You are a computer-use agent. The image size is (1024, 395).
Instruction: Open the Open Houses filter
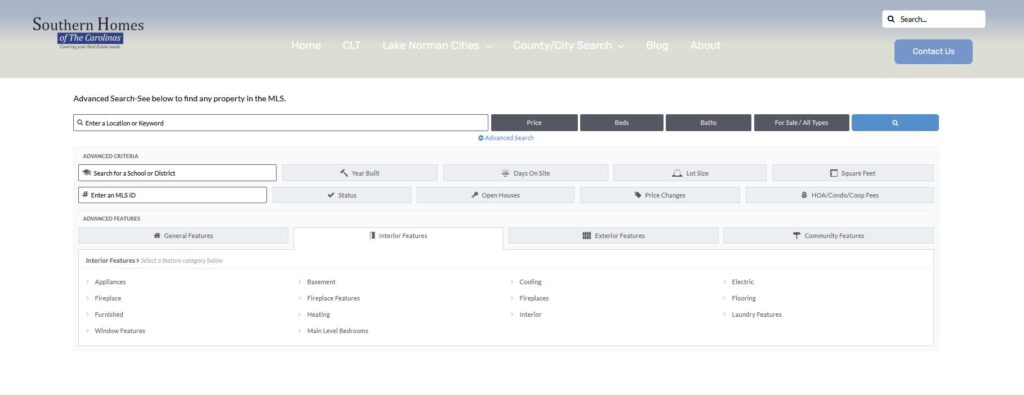pos(495,195)
